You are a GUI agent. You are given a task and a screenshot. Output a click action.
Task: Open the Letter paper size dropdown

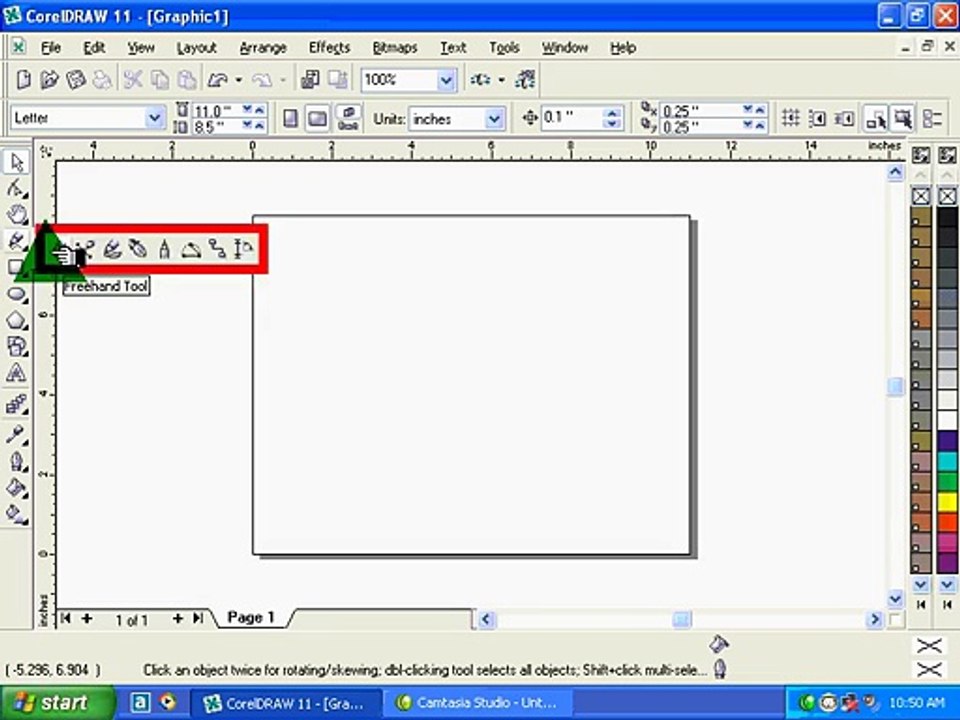(x=155, y=118)
